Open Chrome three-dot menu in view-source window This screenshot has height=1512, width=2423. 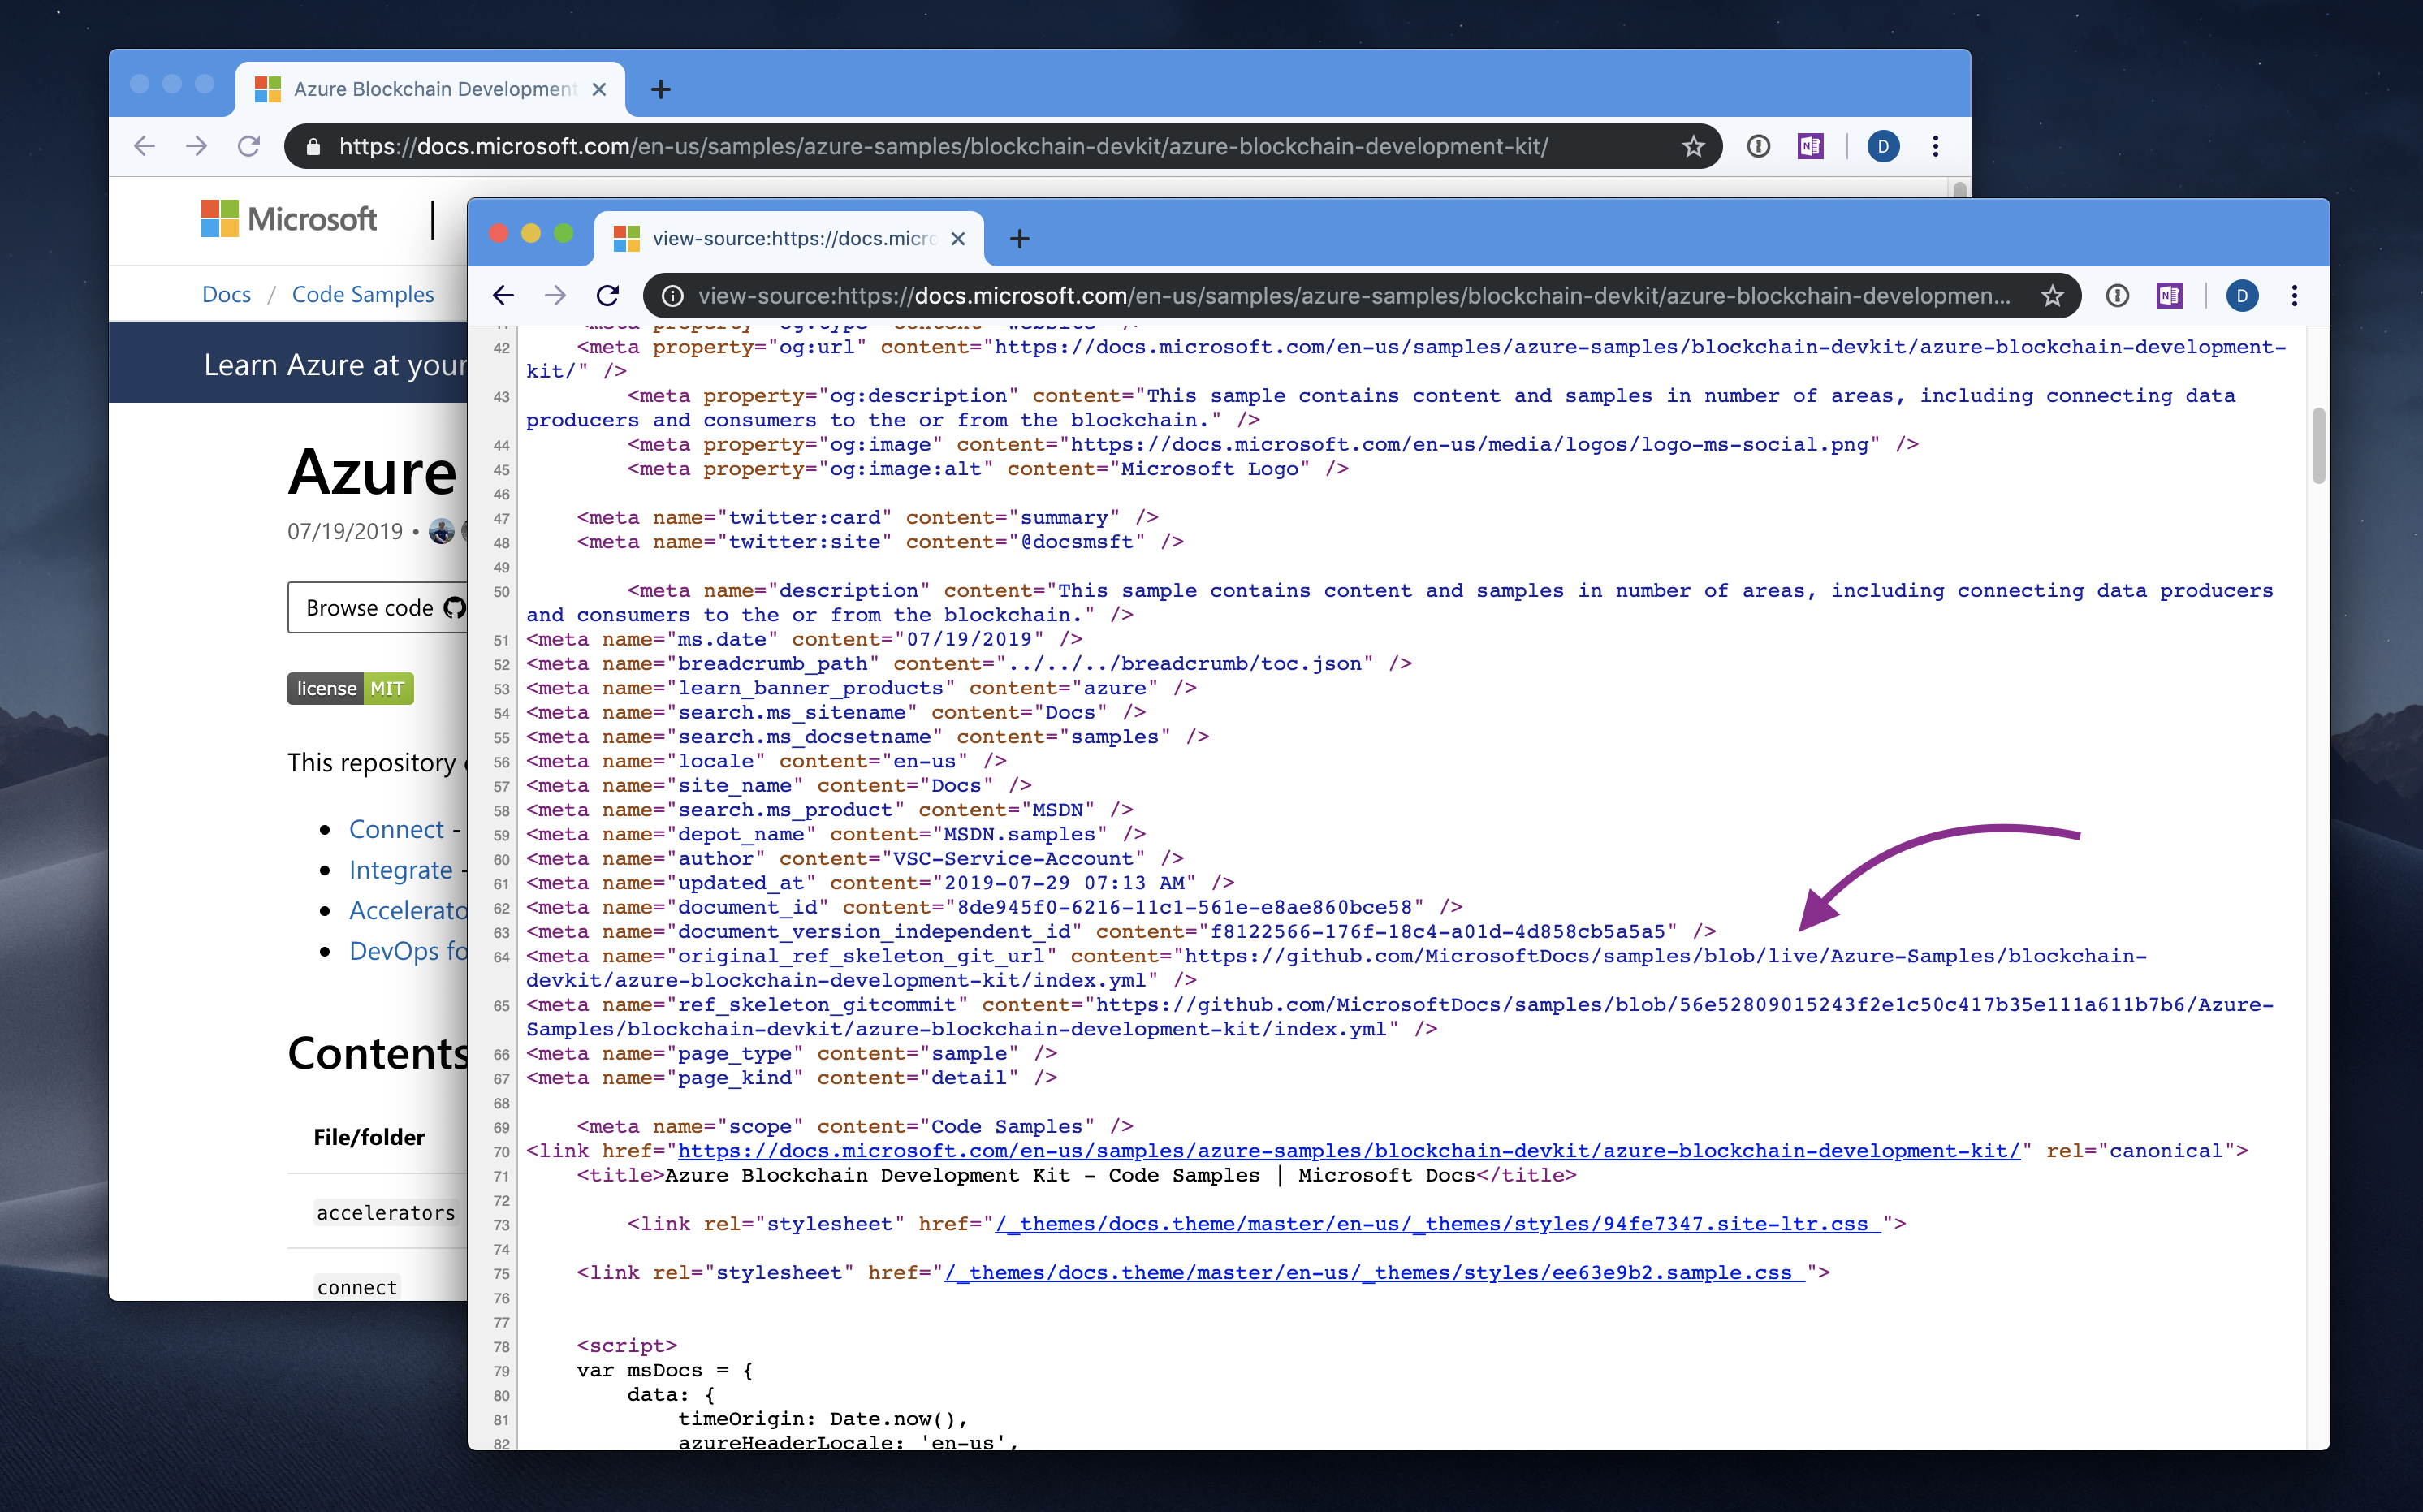[x=2294, y=296]
